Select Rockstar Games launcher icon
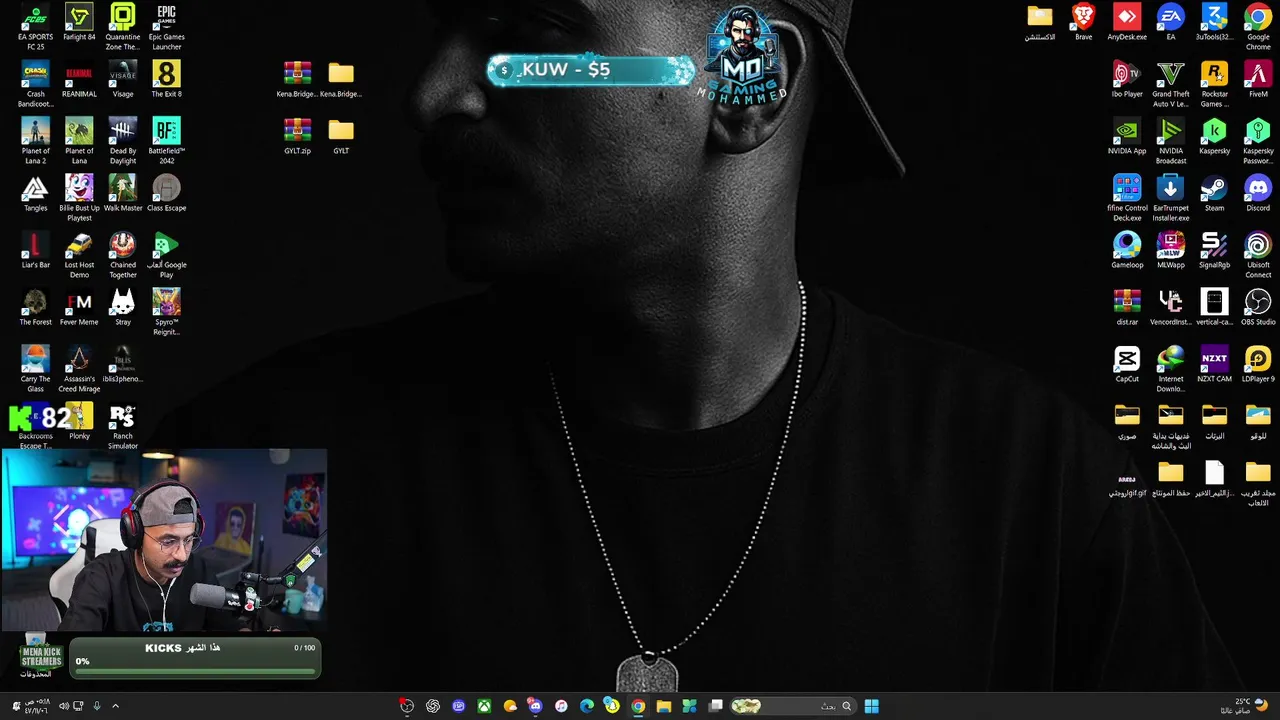The height and width of the screenshot is (720, 1280). 1214,84
